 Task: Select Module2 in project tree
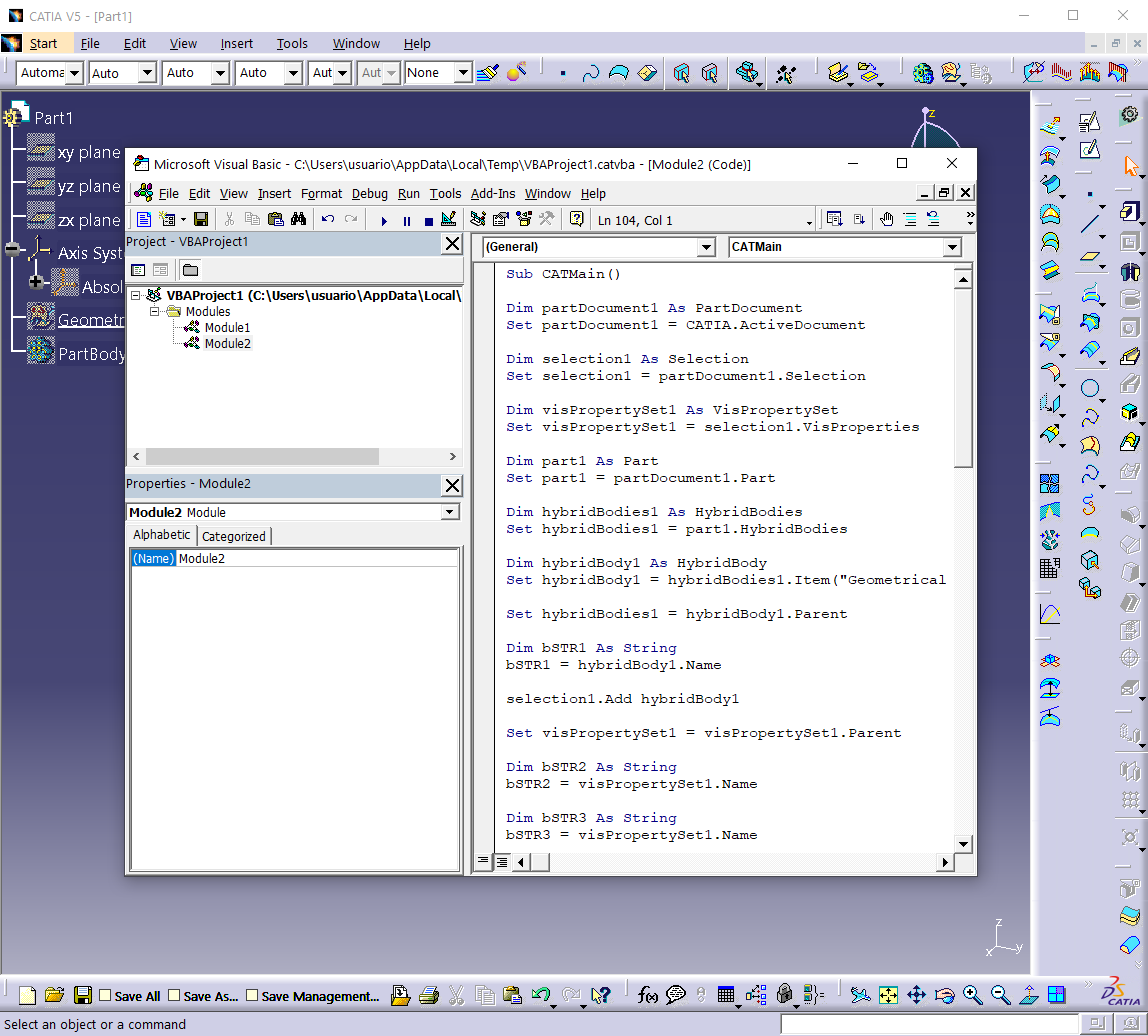pos(228,343)
